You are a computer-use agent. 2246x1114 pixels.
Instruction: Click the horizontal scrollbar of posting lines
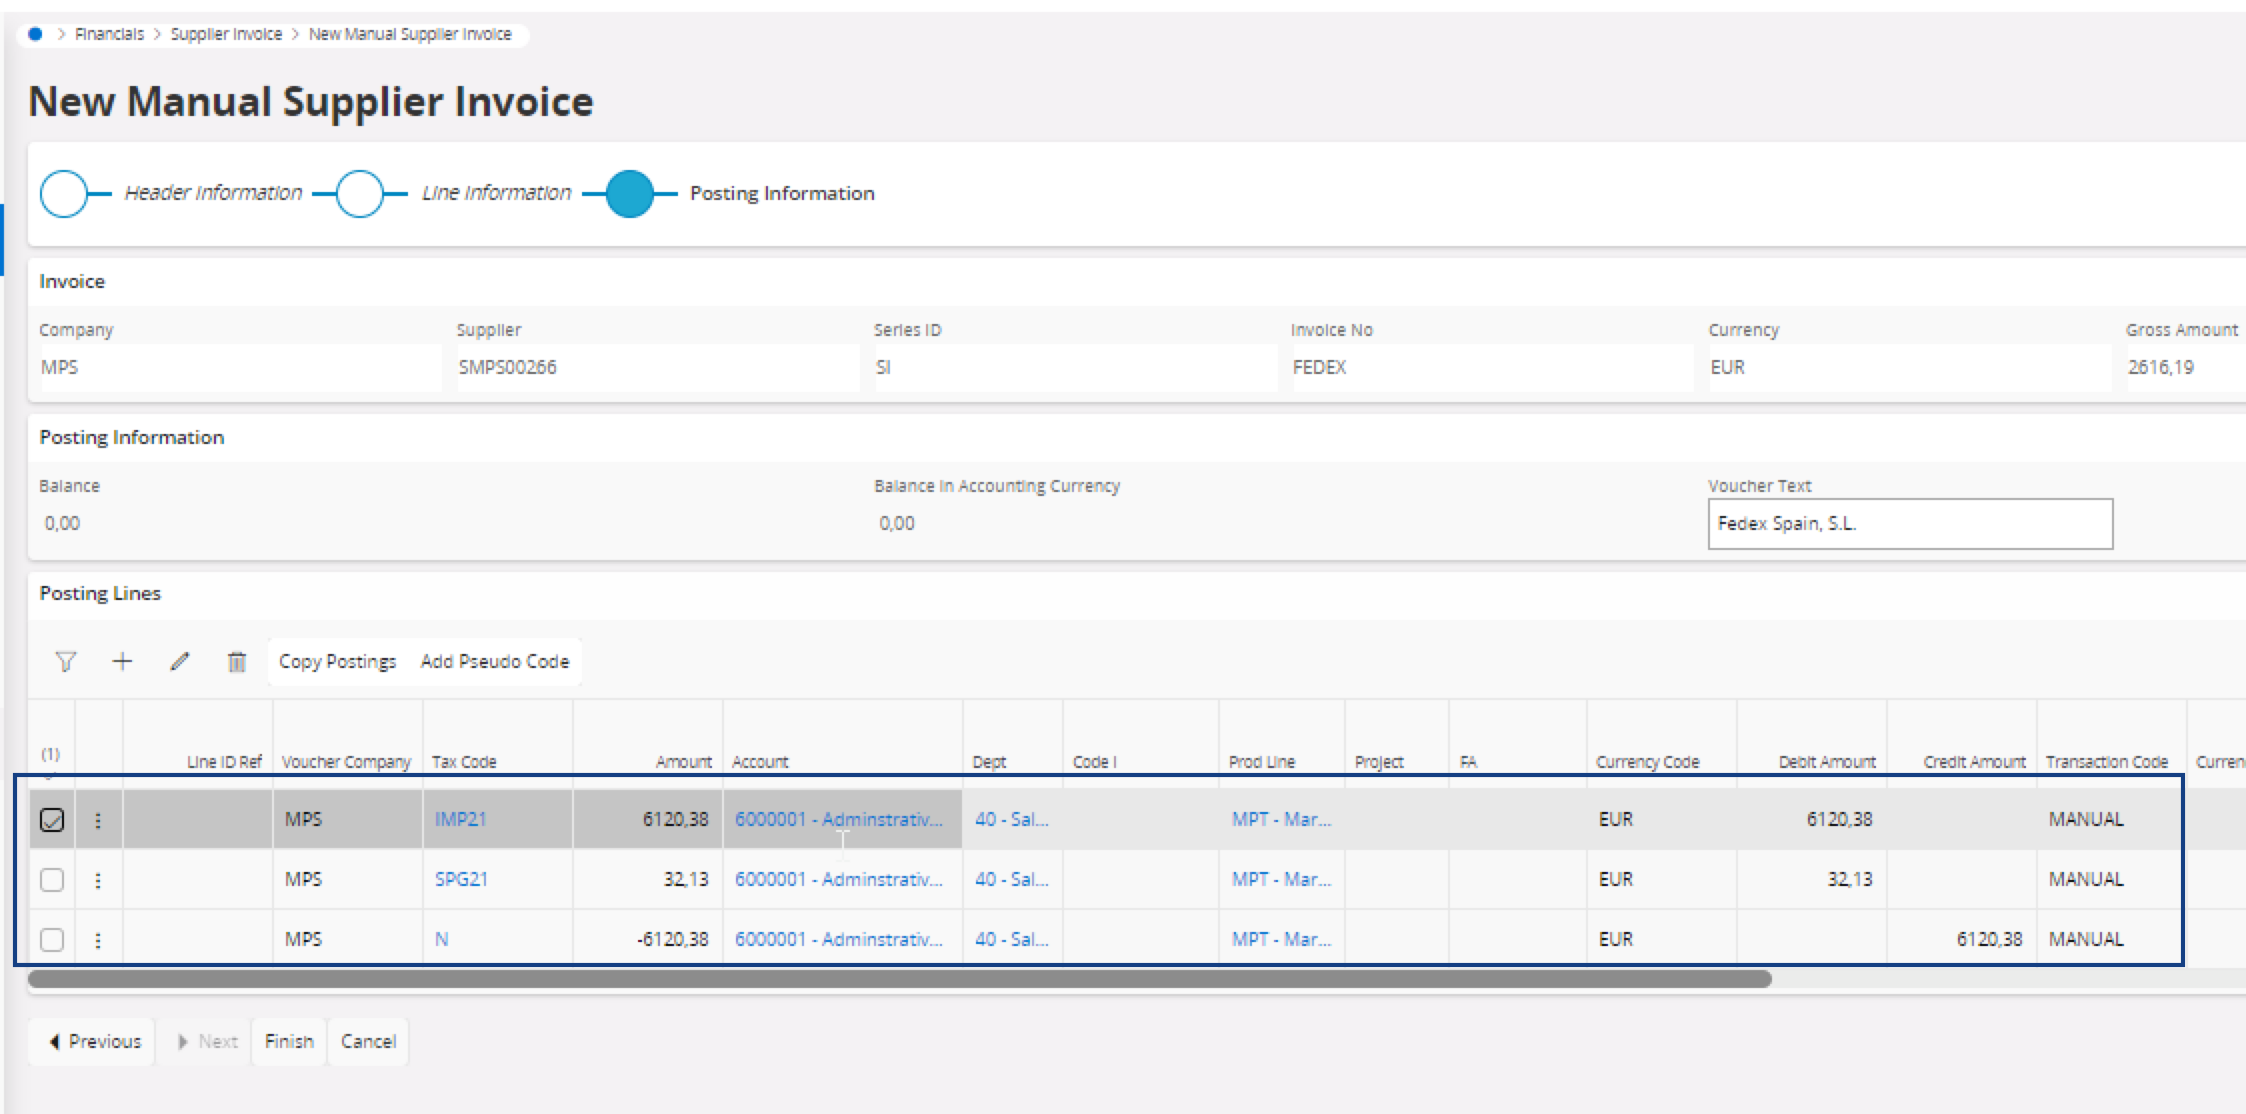click(900, 979)
